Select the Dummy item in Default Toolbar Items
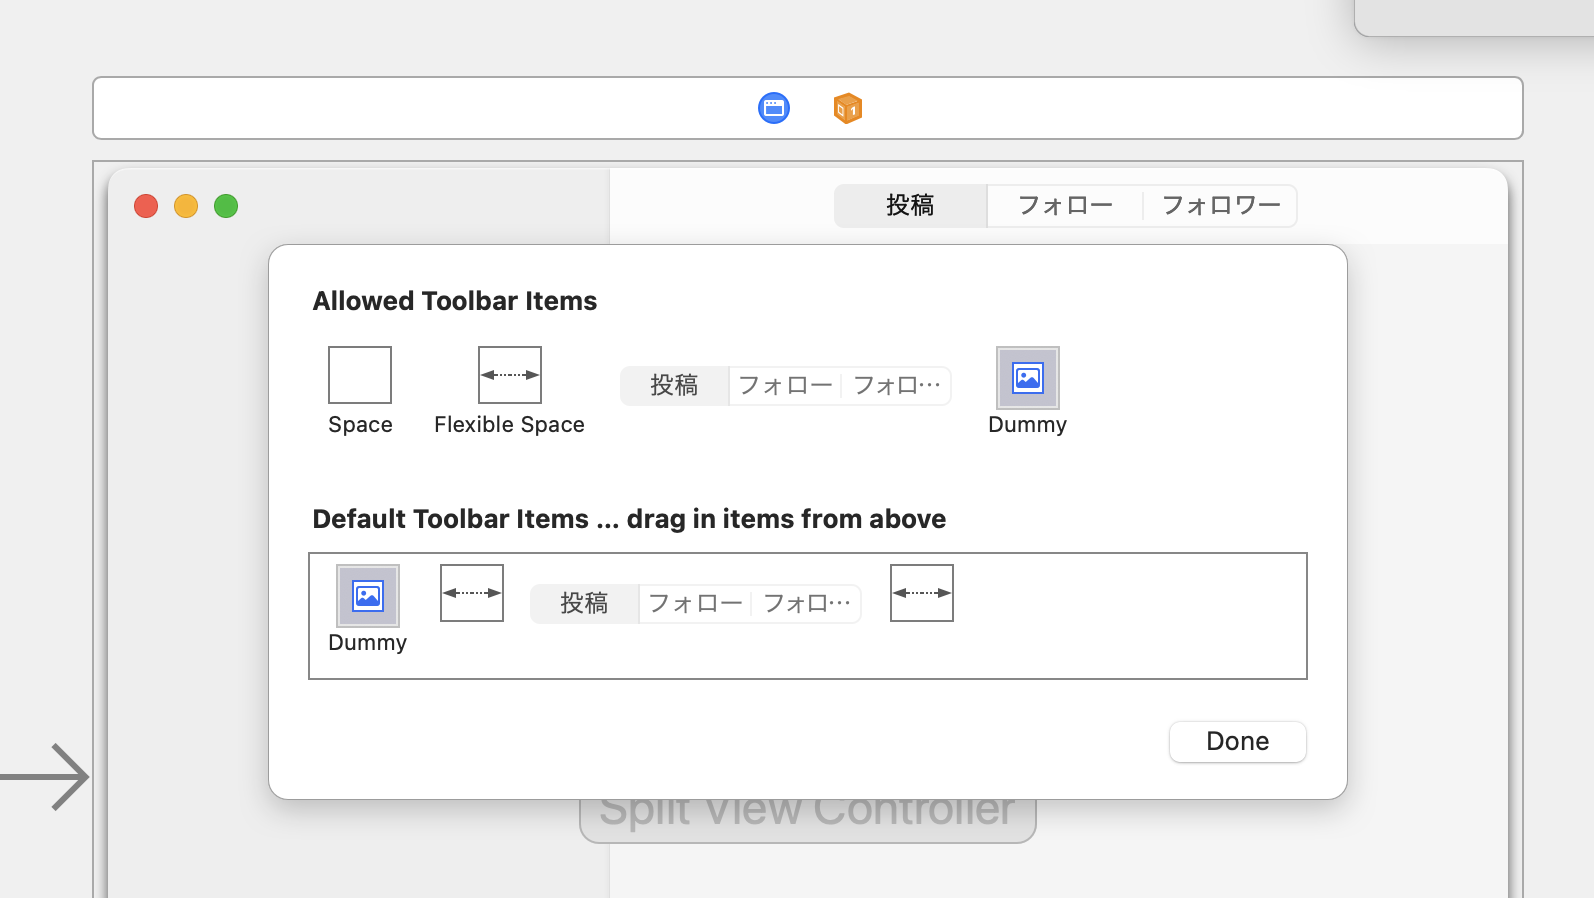 pos(368,596)
